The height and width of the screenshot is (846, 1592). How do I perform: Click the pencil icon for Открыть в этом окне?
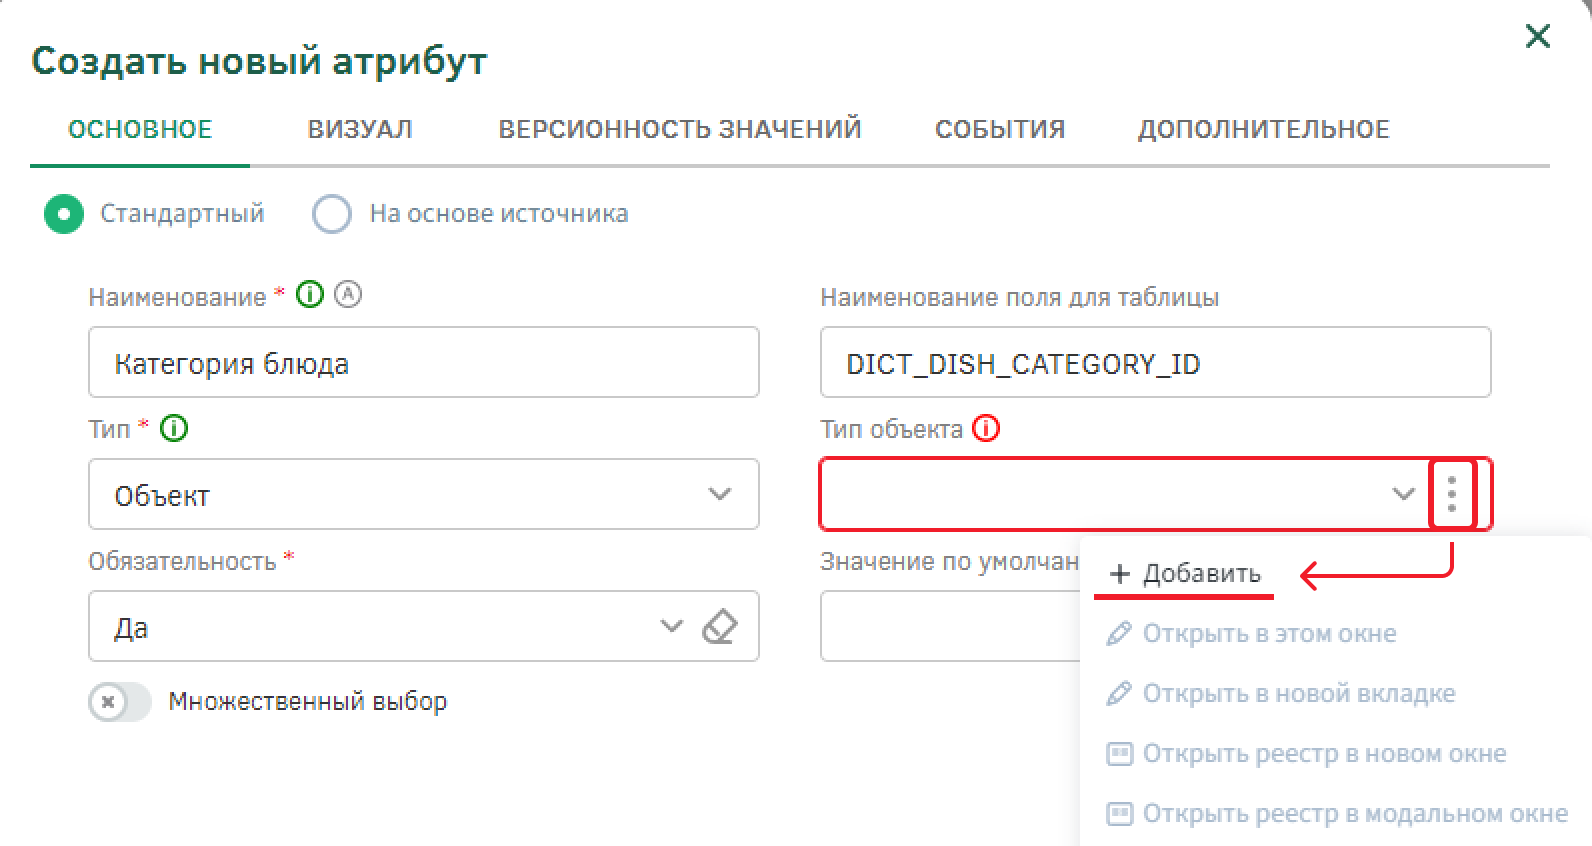pyautogui.click(x=1119, y=634)
